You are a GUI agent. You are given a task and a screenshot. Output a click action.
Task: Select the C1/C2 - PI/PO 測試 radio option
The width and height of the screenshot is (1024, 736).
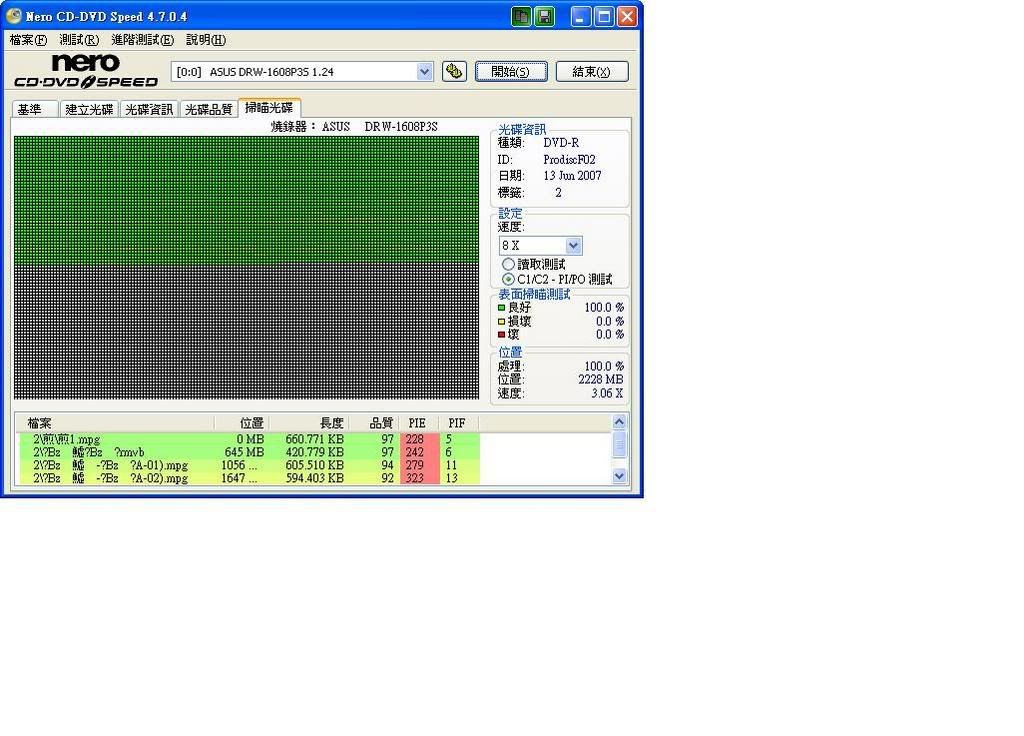pos(508,279)
